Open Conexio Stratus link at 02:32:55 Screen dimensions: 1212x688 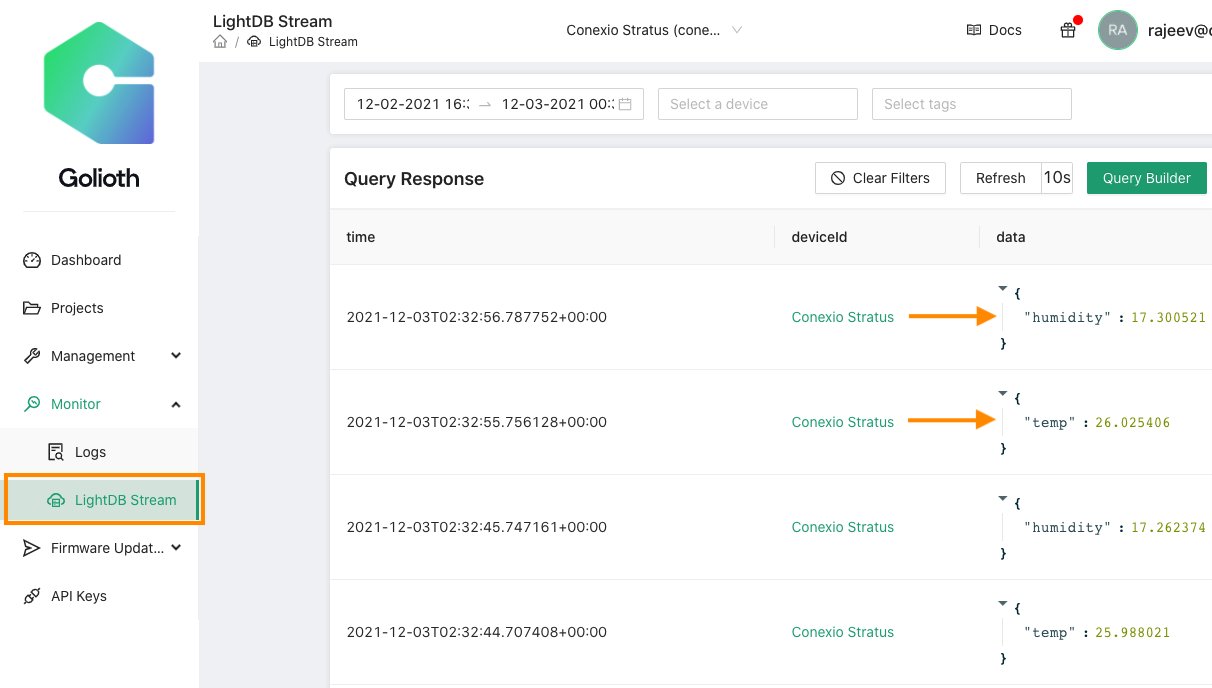pos(843,422)
